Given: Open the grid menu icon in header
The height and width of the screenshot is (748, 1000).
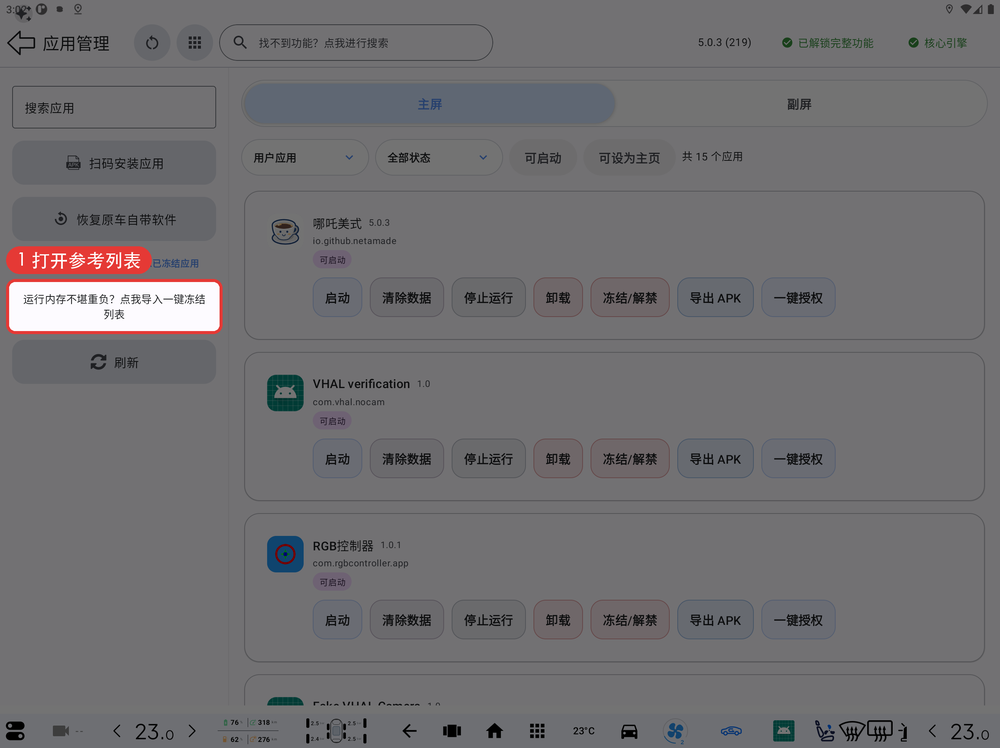Looking at the screenshot, I should click(195, 43).
